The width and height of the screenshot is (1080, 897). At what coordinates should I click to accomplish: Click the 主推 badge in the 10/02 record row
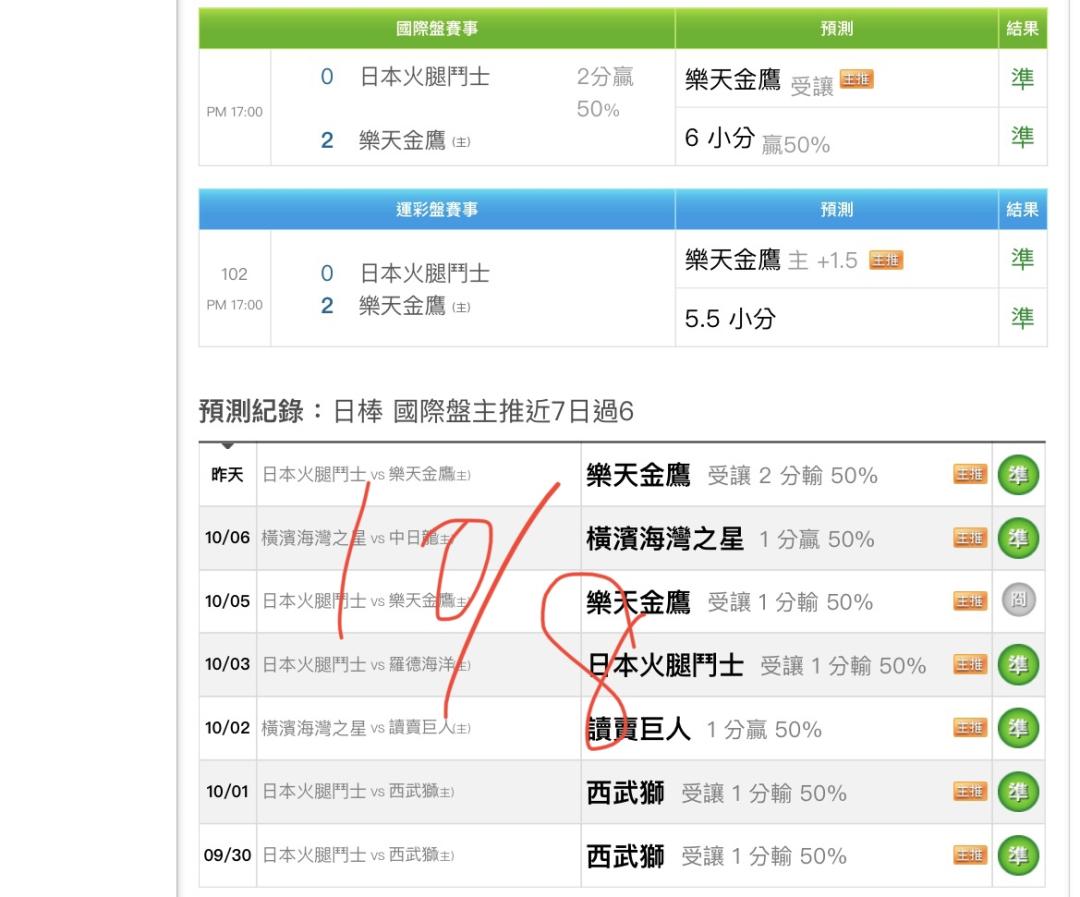pyautogui.click(x=970, y=728)
